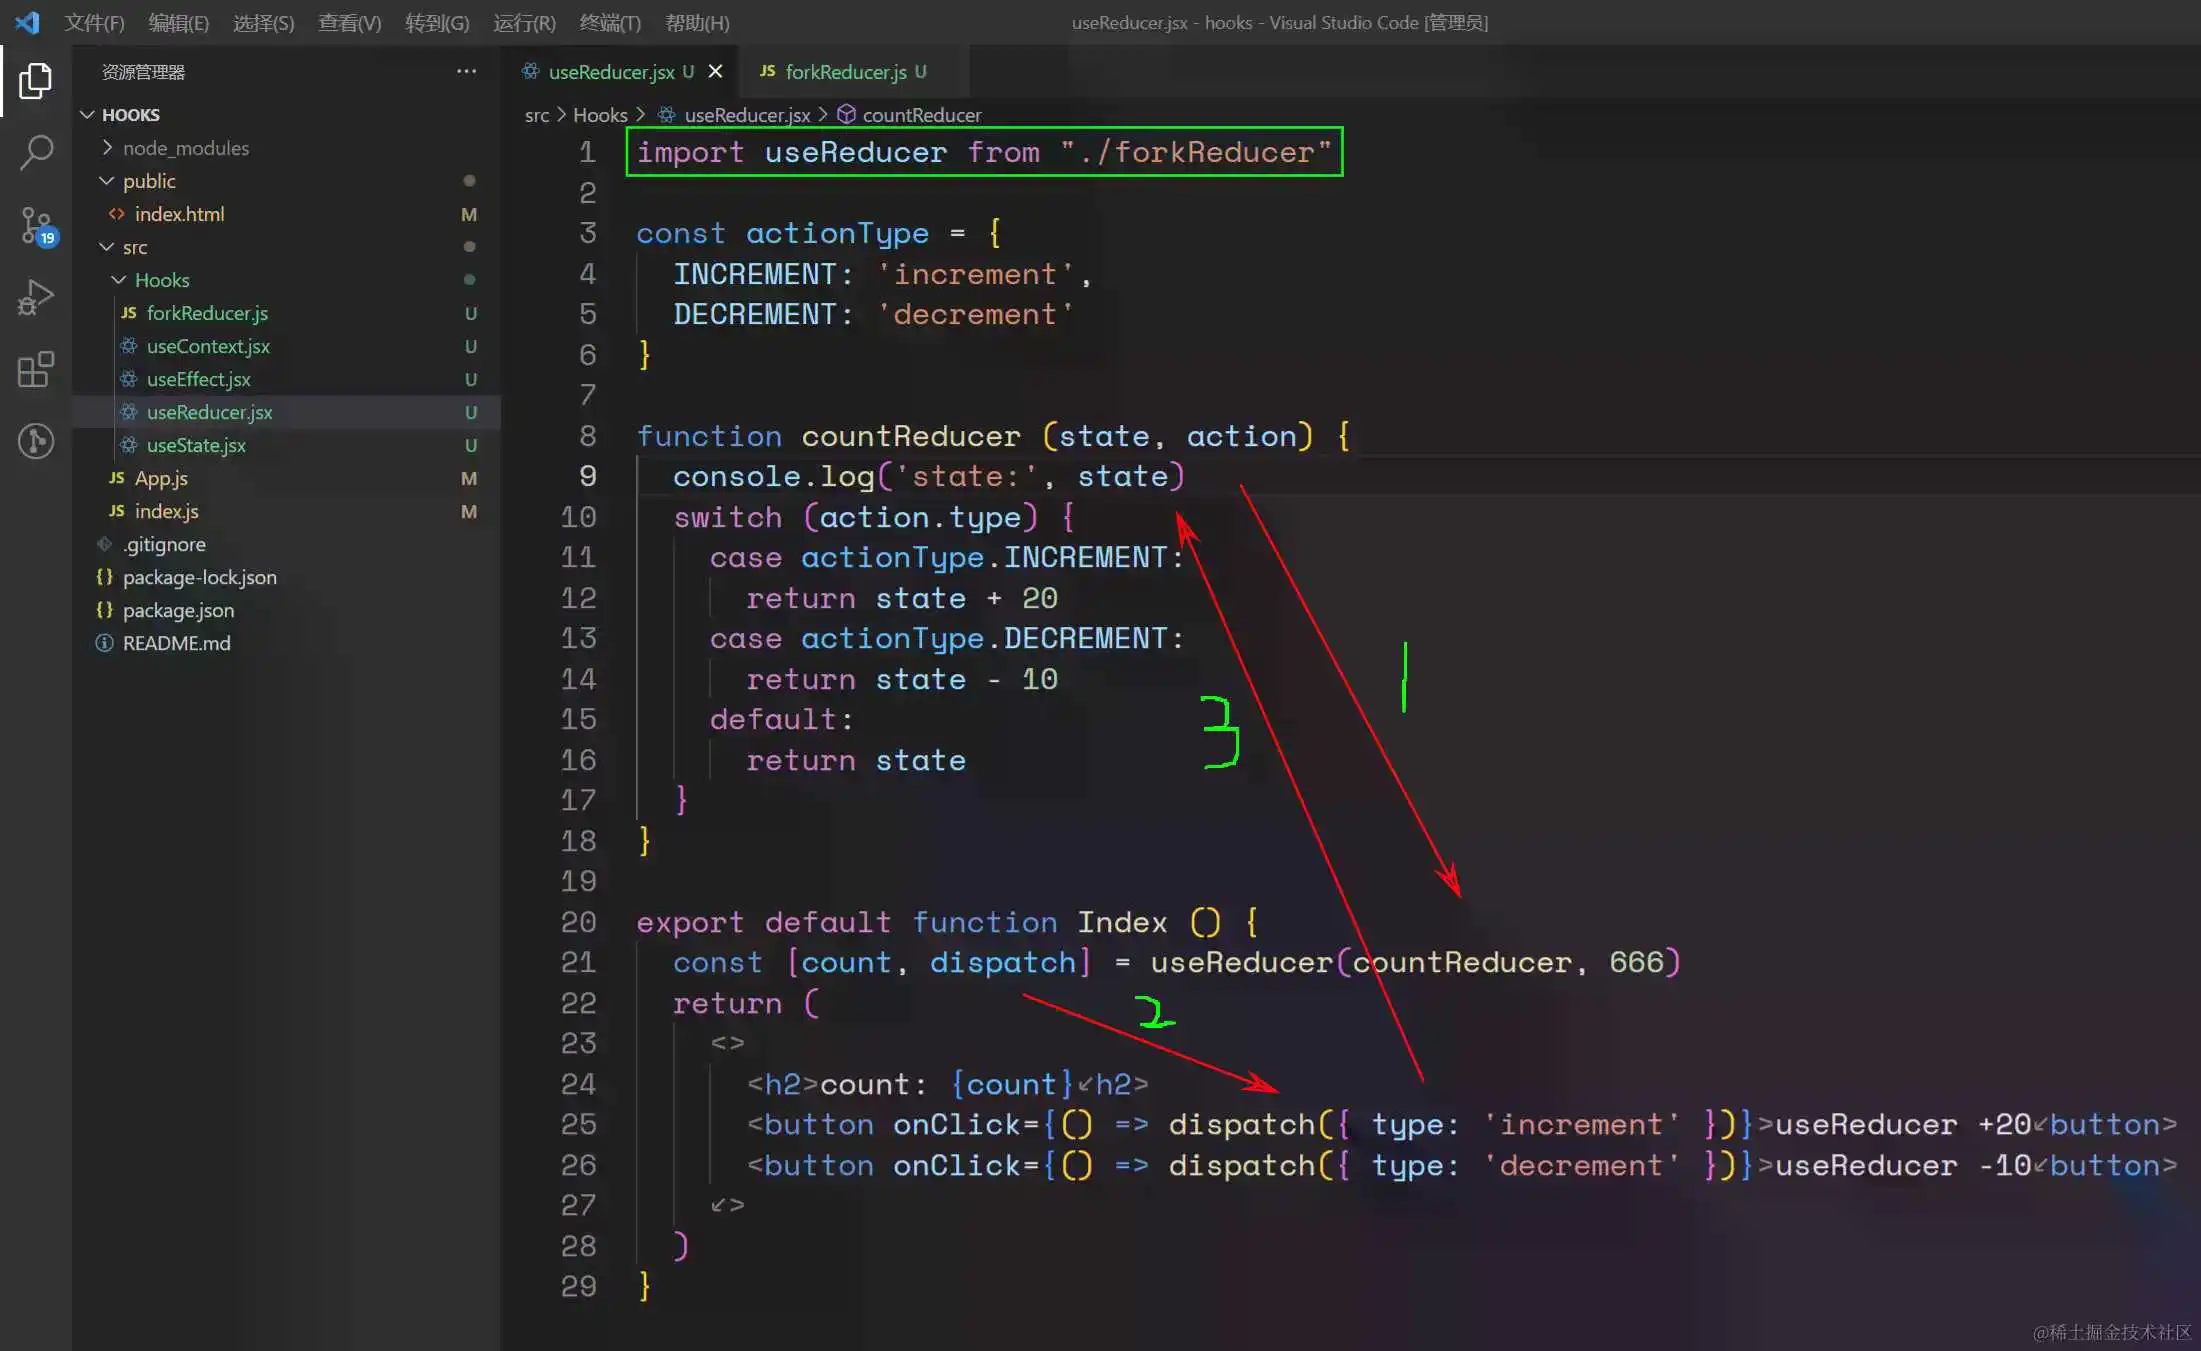Click React icon beside useReducer.jsx in tree
This screenshot has width=2201, height=1351.
pyautogui.click(x=129, y=412)
